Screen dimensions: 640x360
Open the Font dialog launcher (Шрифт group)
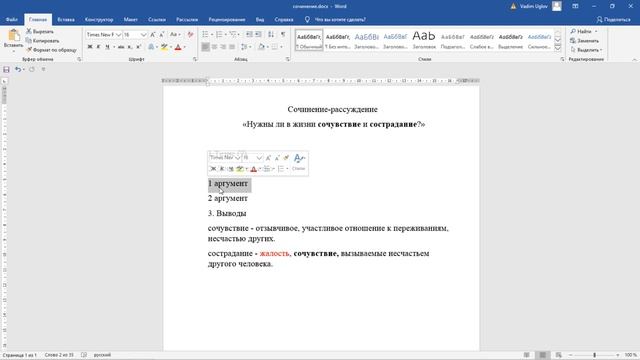[195, 59]
